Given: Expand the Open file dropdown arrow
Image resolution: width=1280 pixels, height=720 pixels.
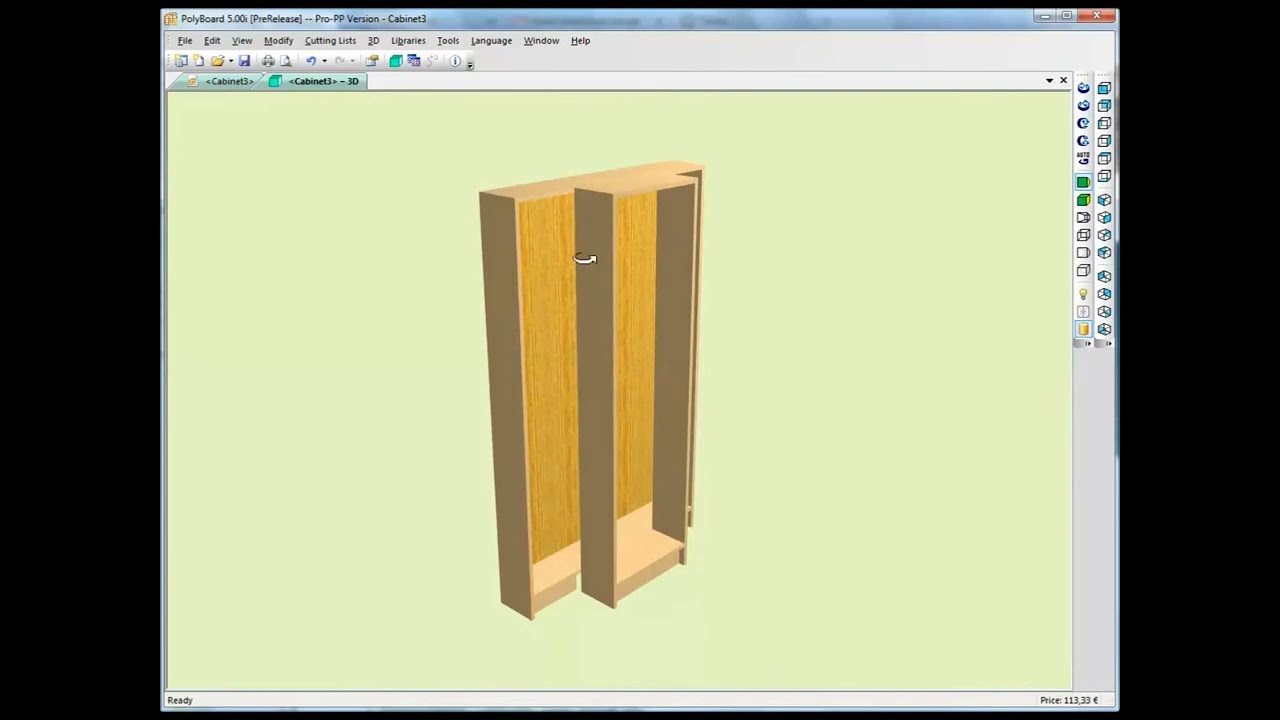Looking at the screenshot, I should coord(231,61).
